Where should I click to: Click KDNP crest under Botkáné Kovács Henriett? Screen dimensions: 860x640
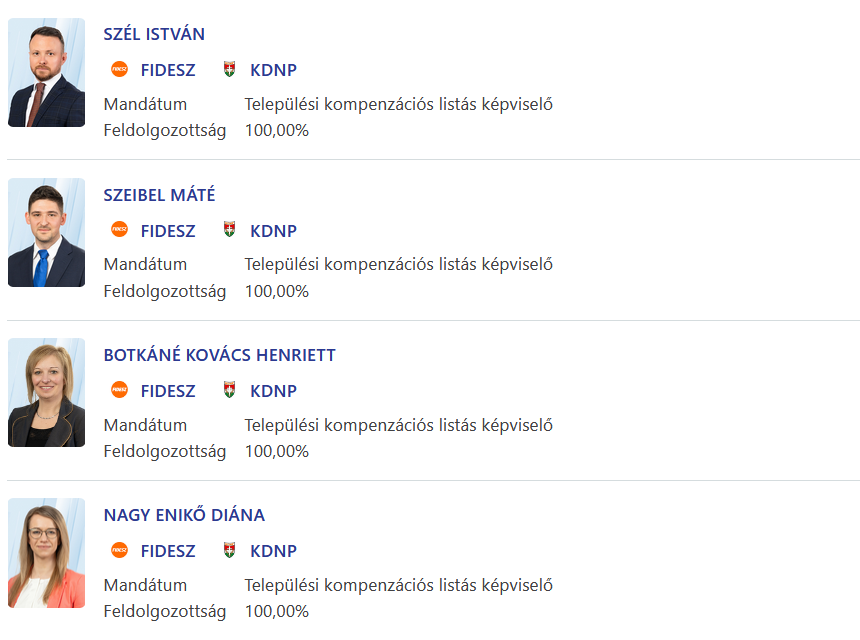230,390
